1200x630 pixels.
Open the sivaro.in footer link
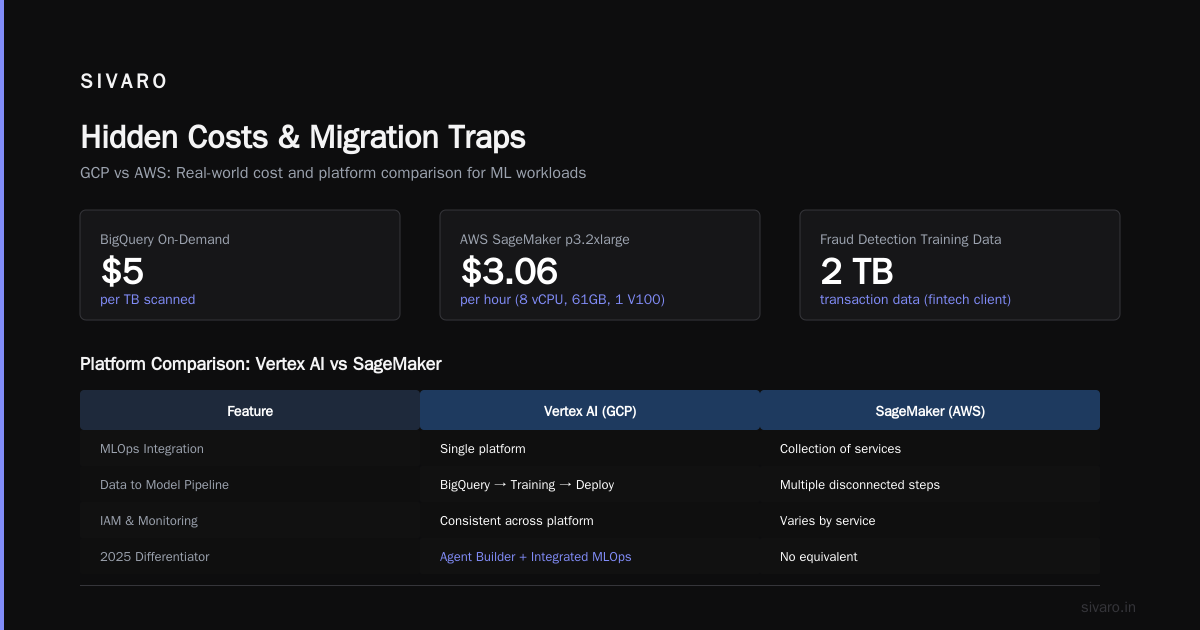1109,607
